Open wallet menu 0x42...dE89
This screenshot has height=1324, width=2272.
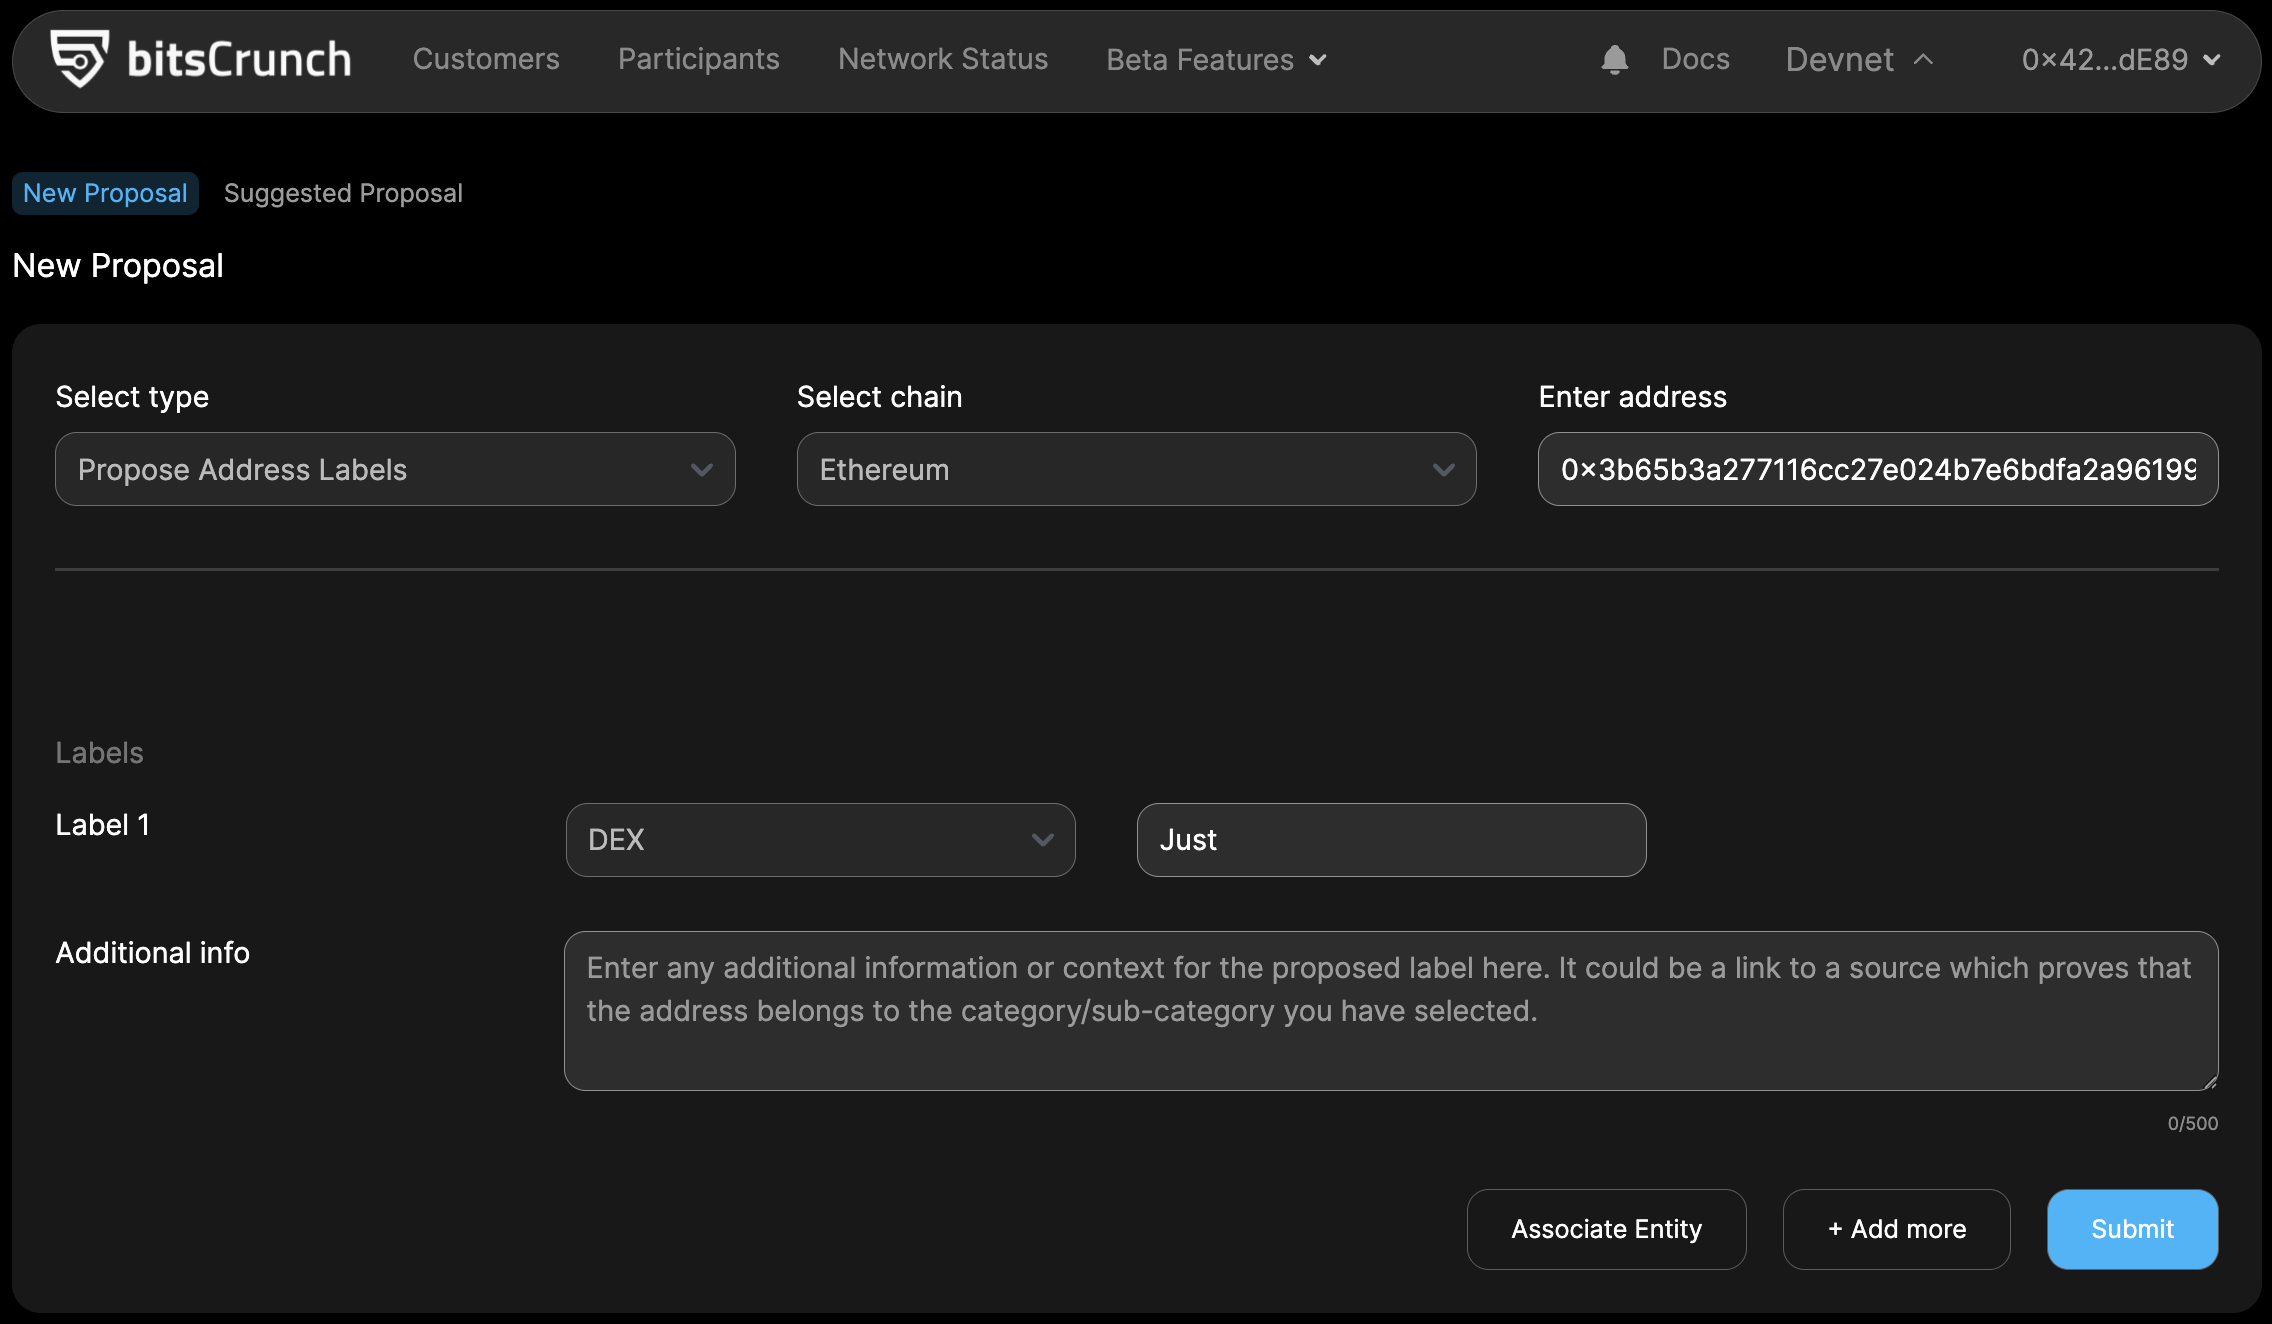[2120, 60]
